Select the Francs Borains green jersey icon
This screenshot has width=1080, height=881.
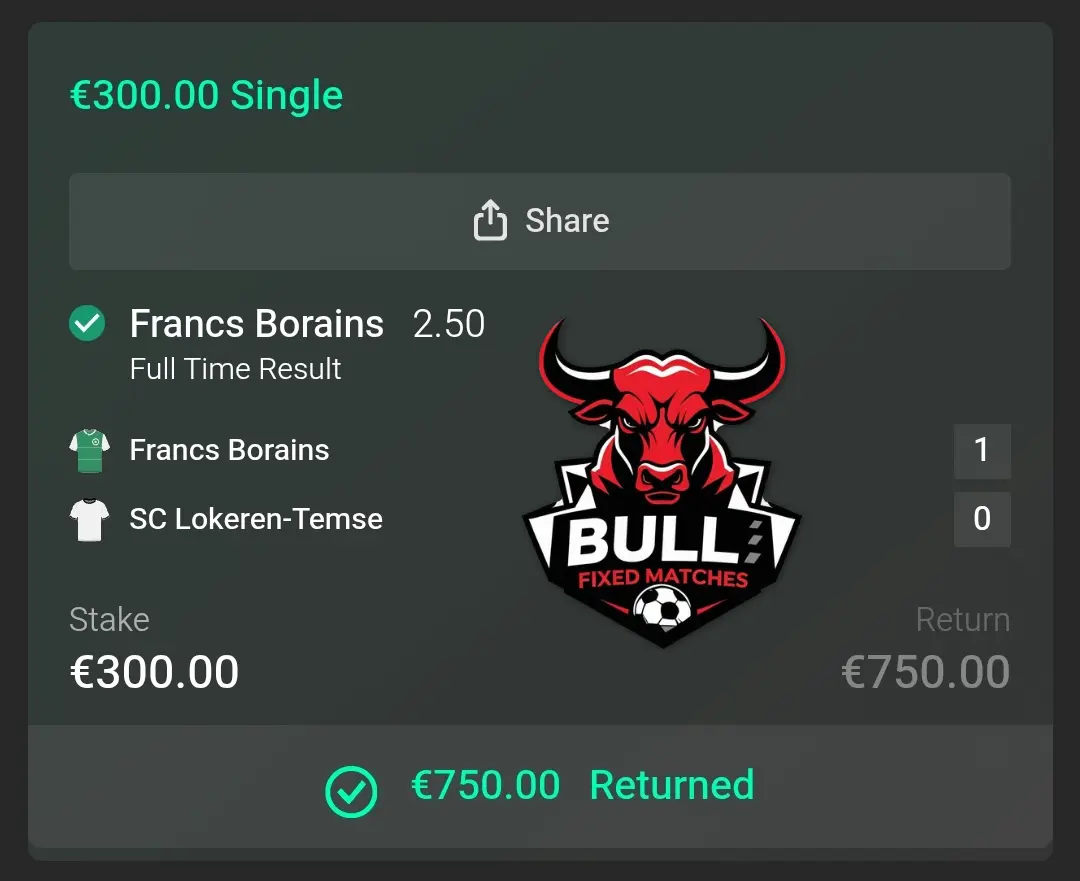[89, 450]
